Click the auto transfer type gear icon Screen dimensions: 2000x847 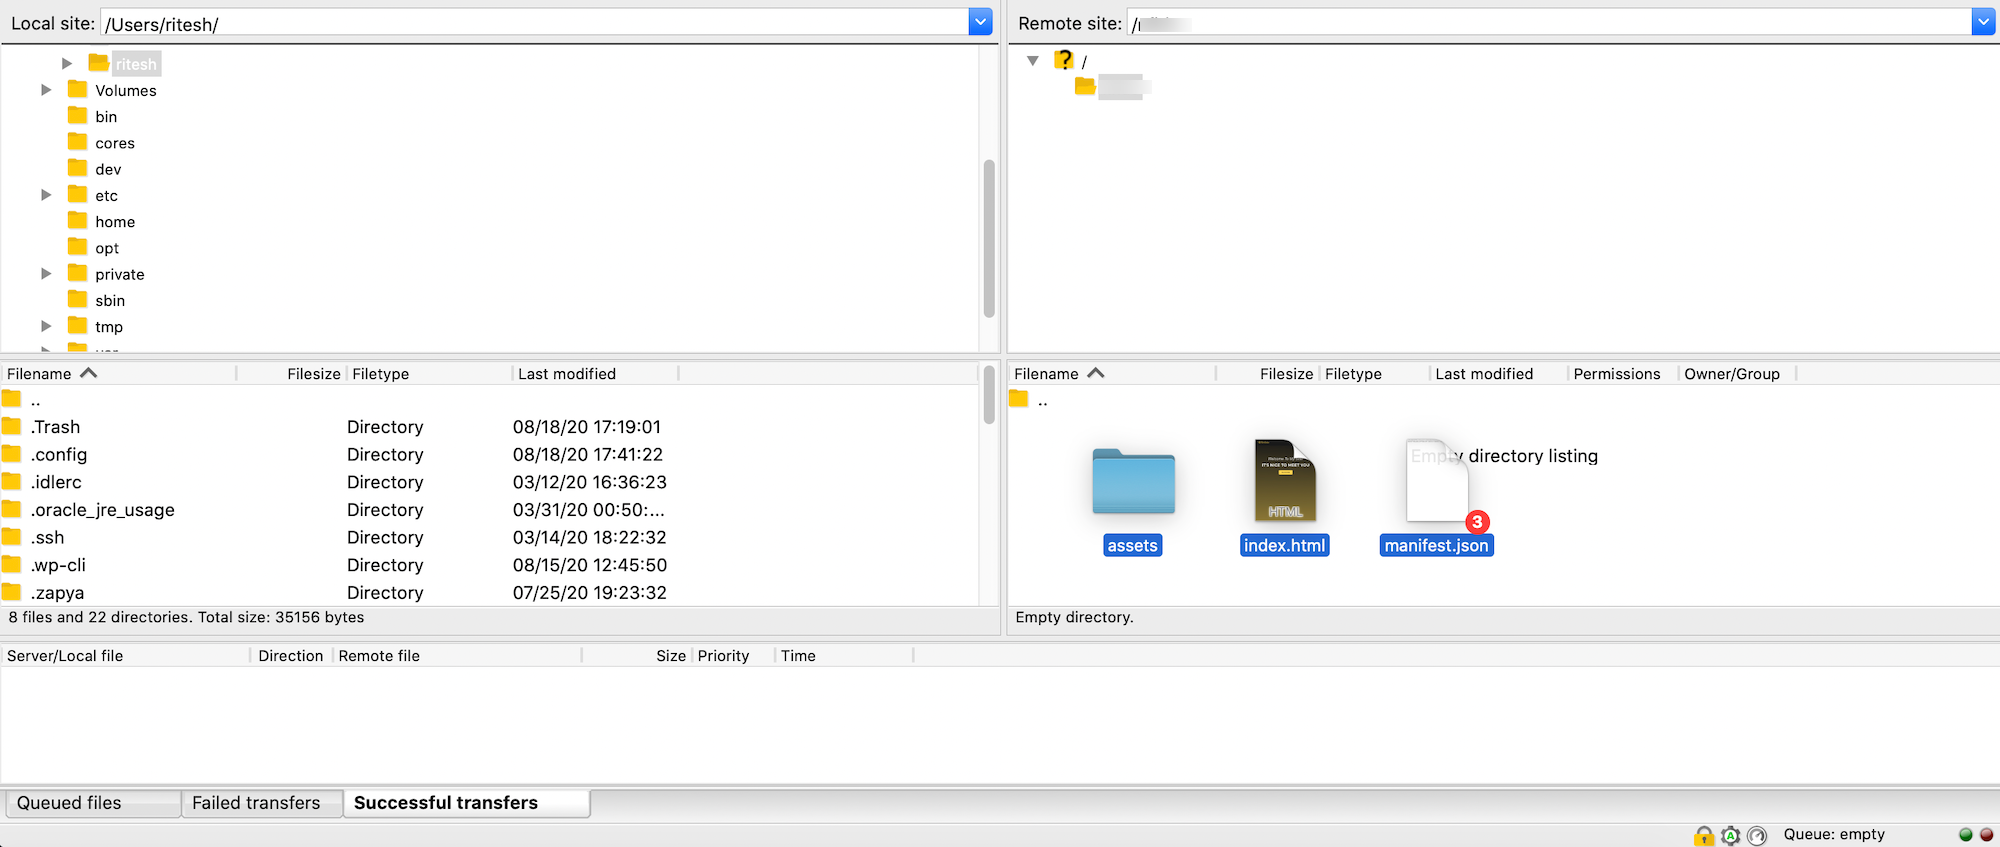tap(1731, 835)
